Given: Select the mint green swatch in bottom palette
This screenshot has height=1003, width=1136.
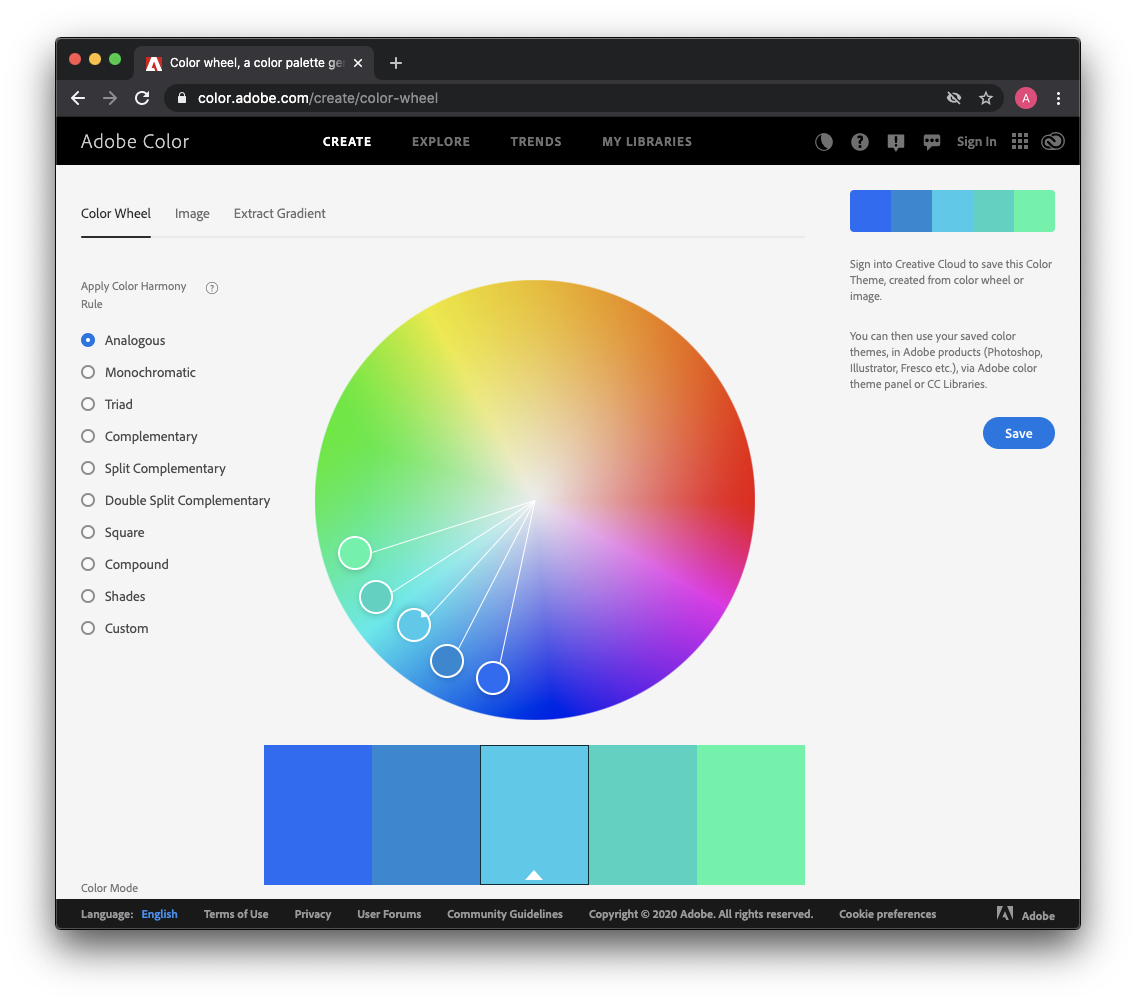Looking at the screenshot, I should tap(751, 815).
